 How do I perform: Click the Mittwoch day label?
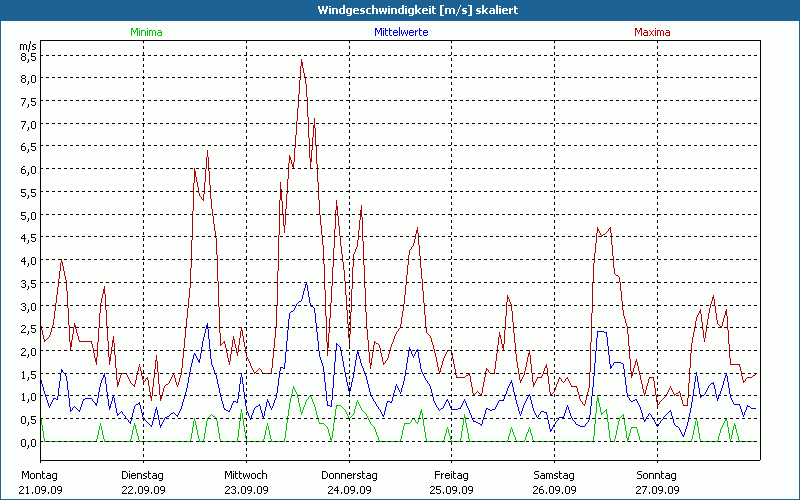point(246,476)
